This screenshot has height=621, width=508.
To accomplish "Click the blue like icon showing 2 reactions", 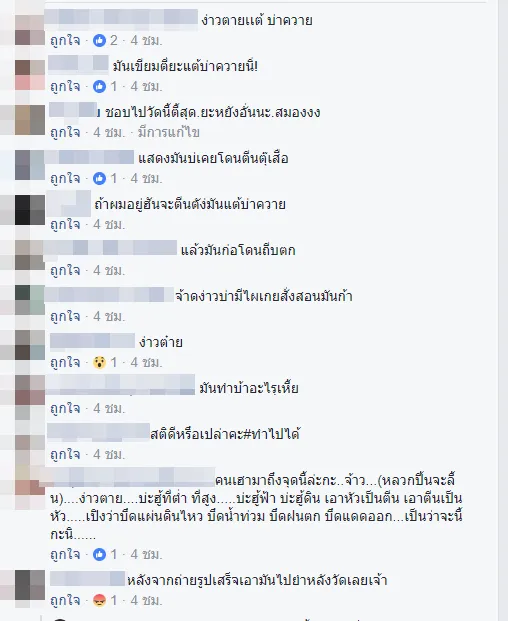I will (x=99, y=40).
